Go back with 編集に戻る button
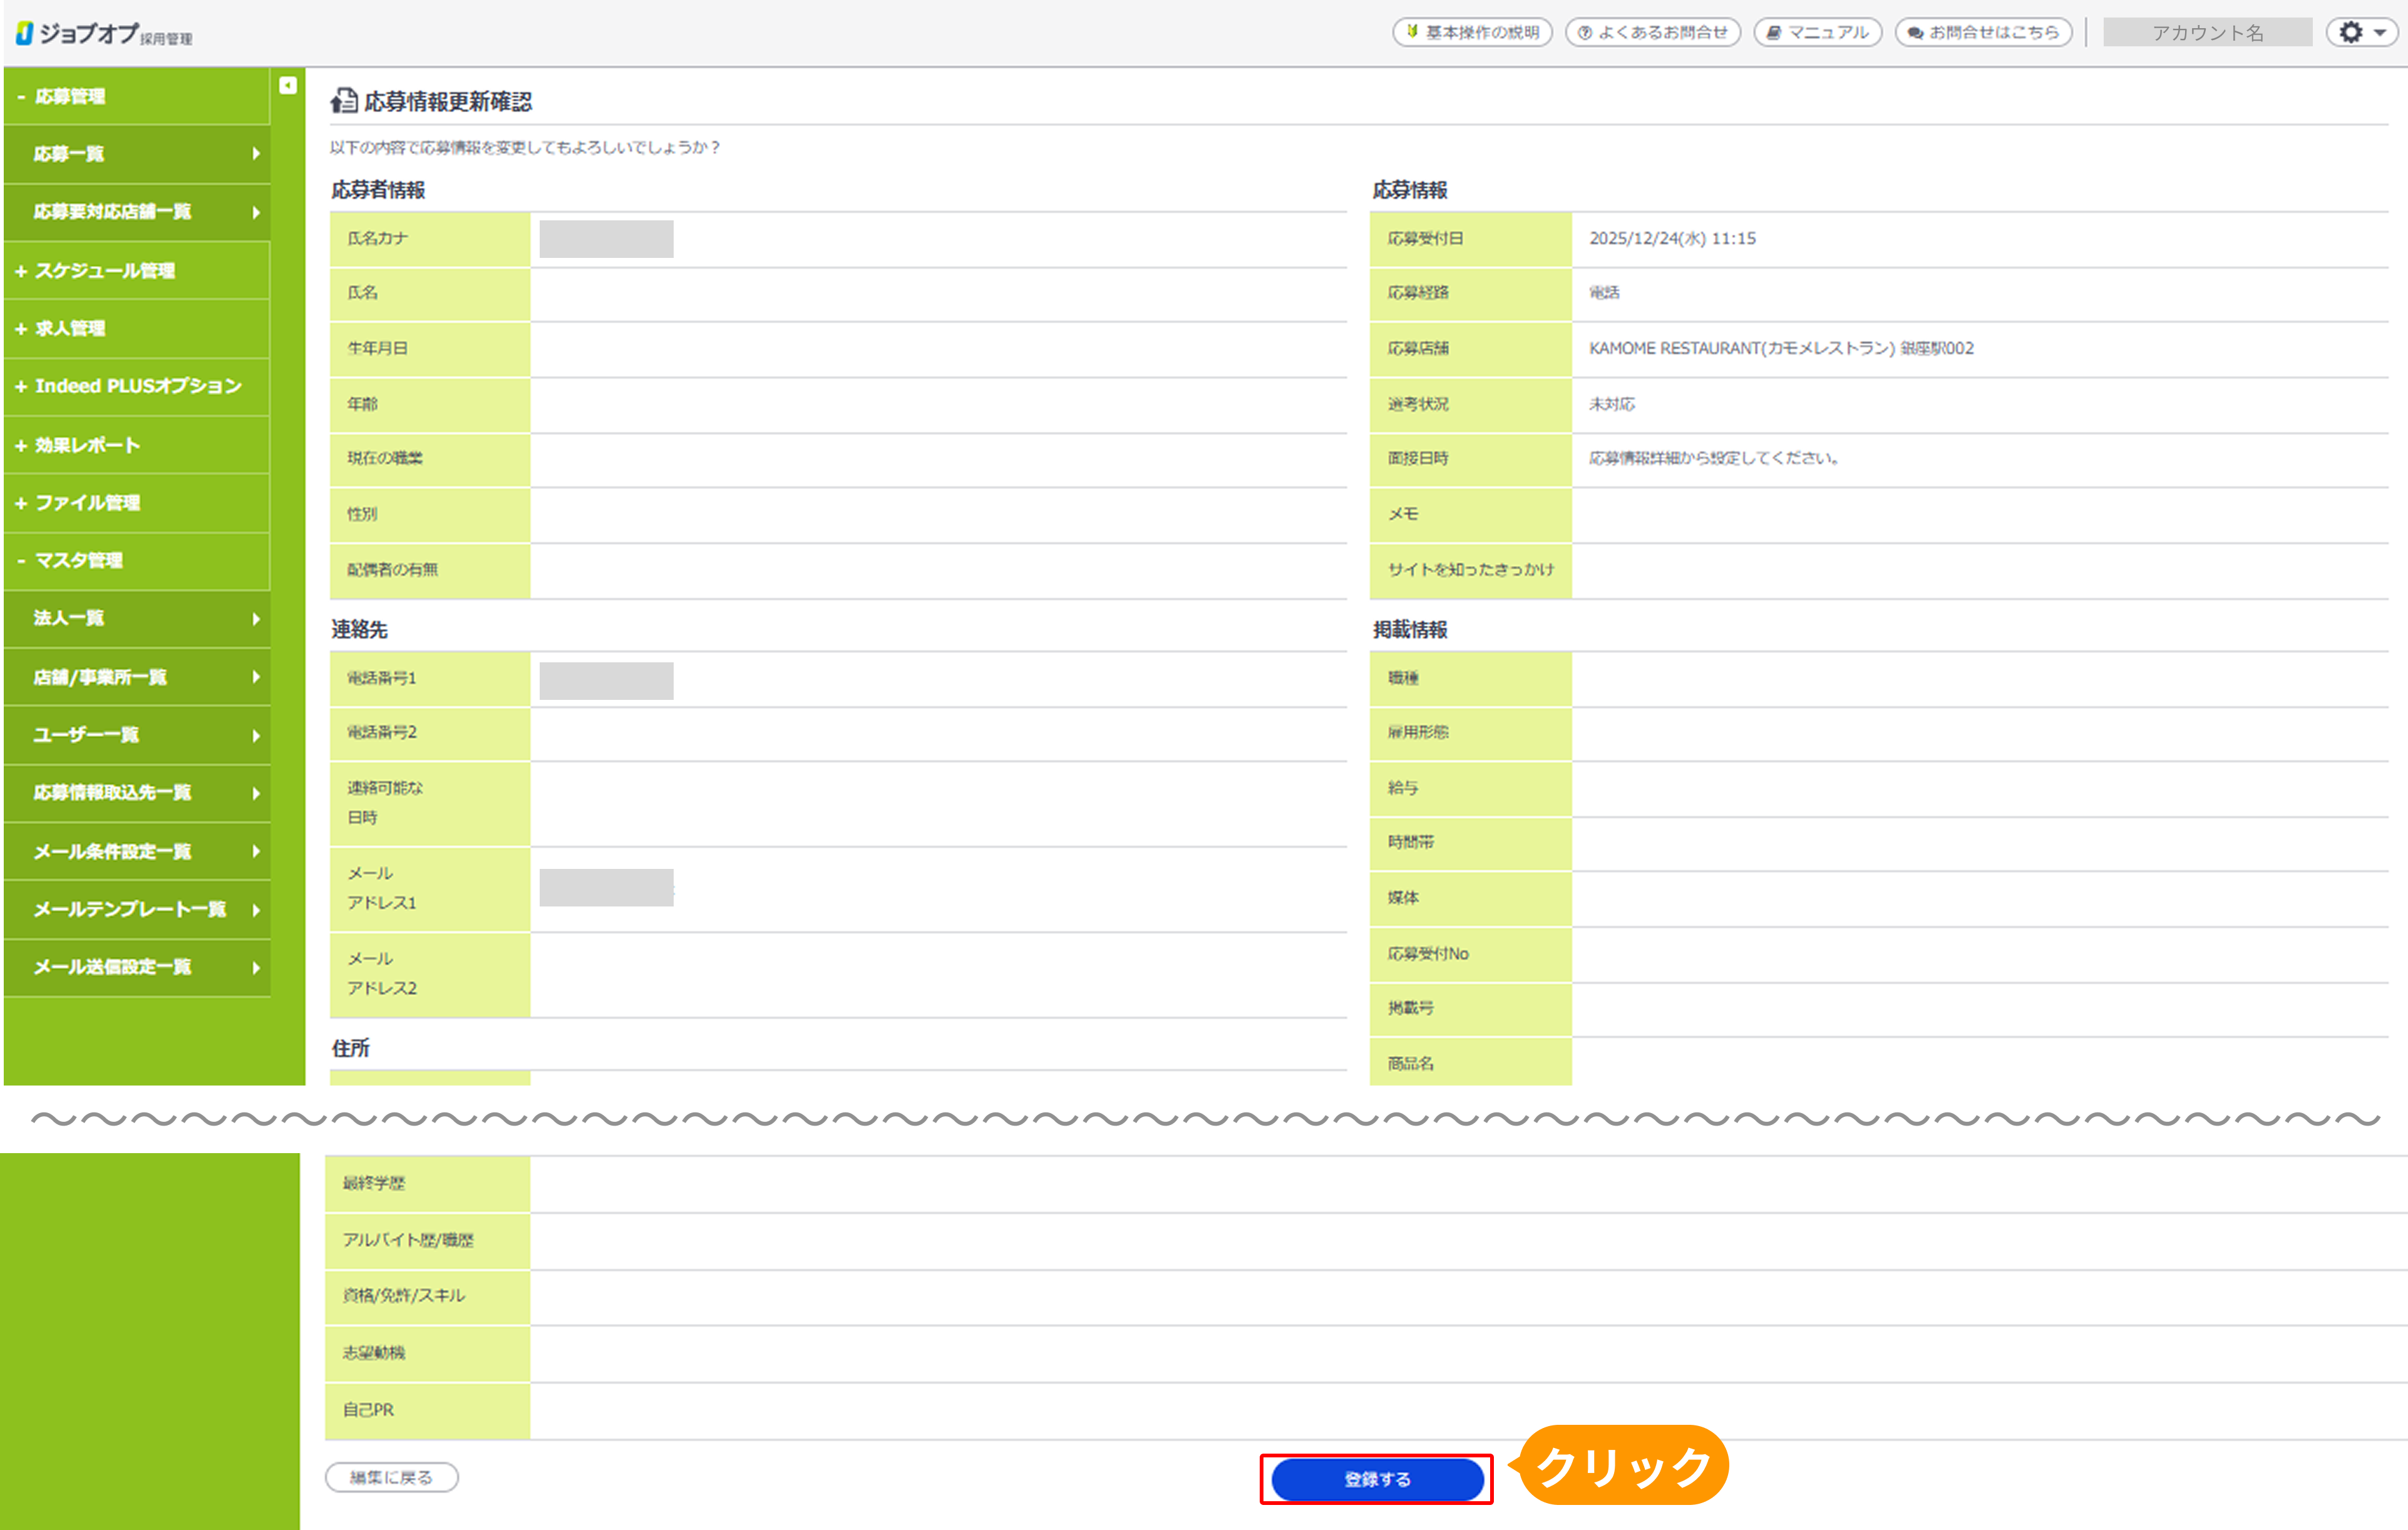 pos(391,1477)
